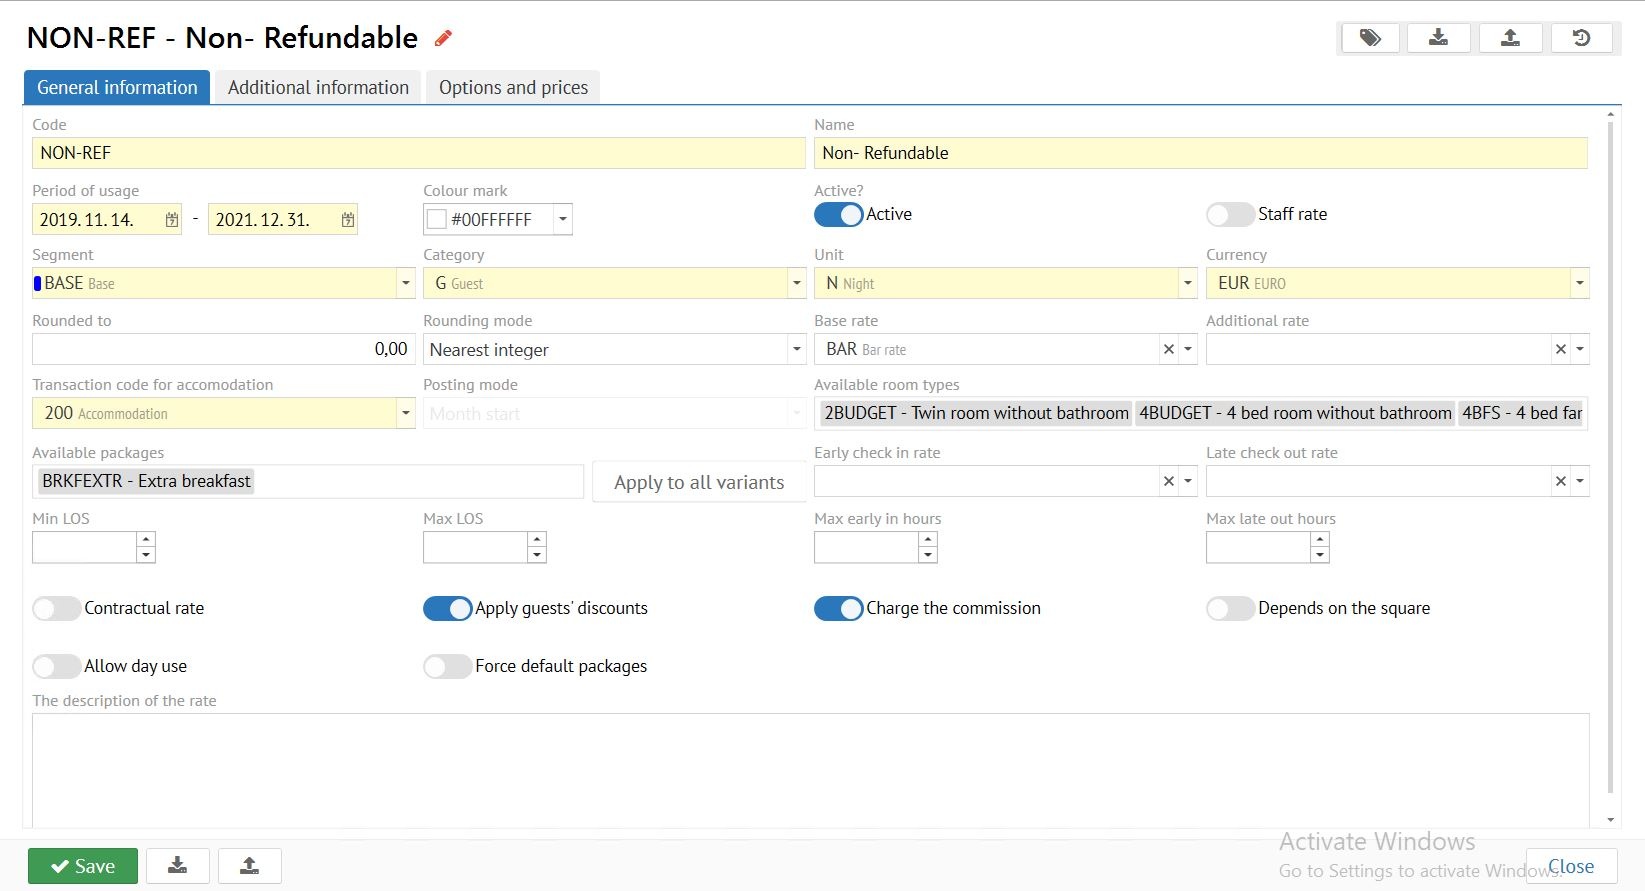Open the Currency dropdown list

pyautogui.click(x=1579, y=283)
